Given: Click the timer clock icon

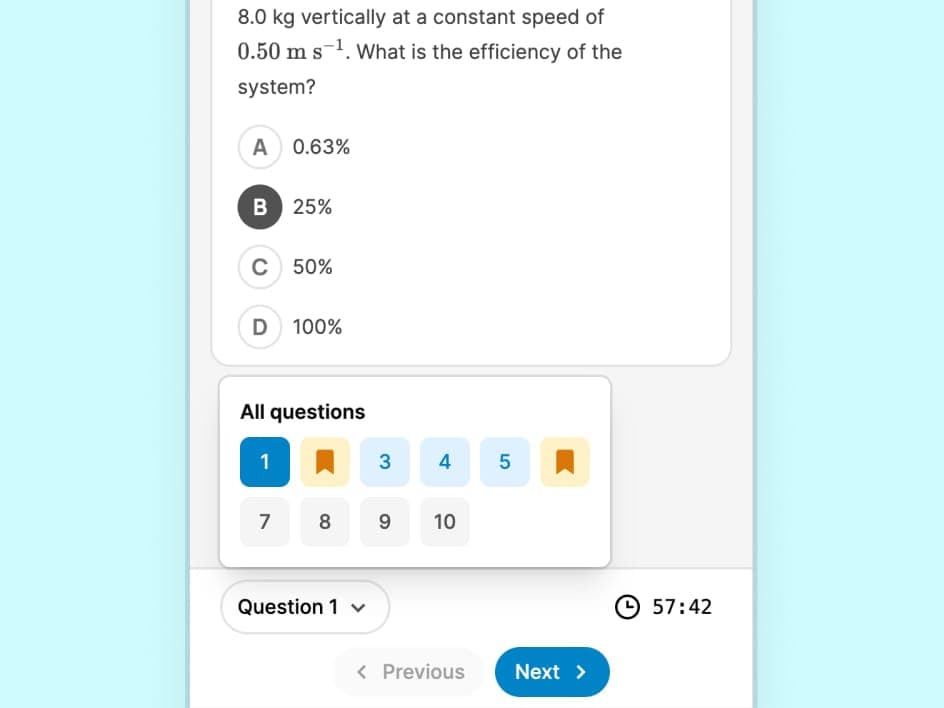Looking at the screenshot, I should pos(627,607).
